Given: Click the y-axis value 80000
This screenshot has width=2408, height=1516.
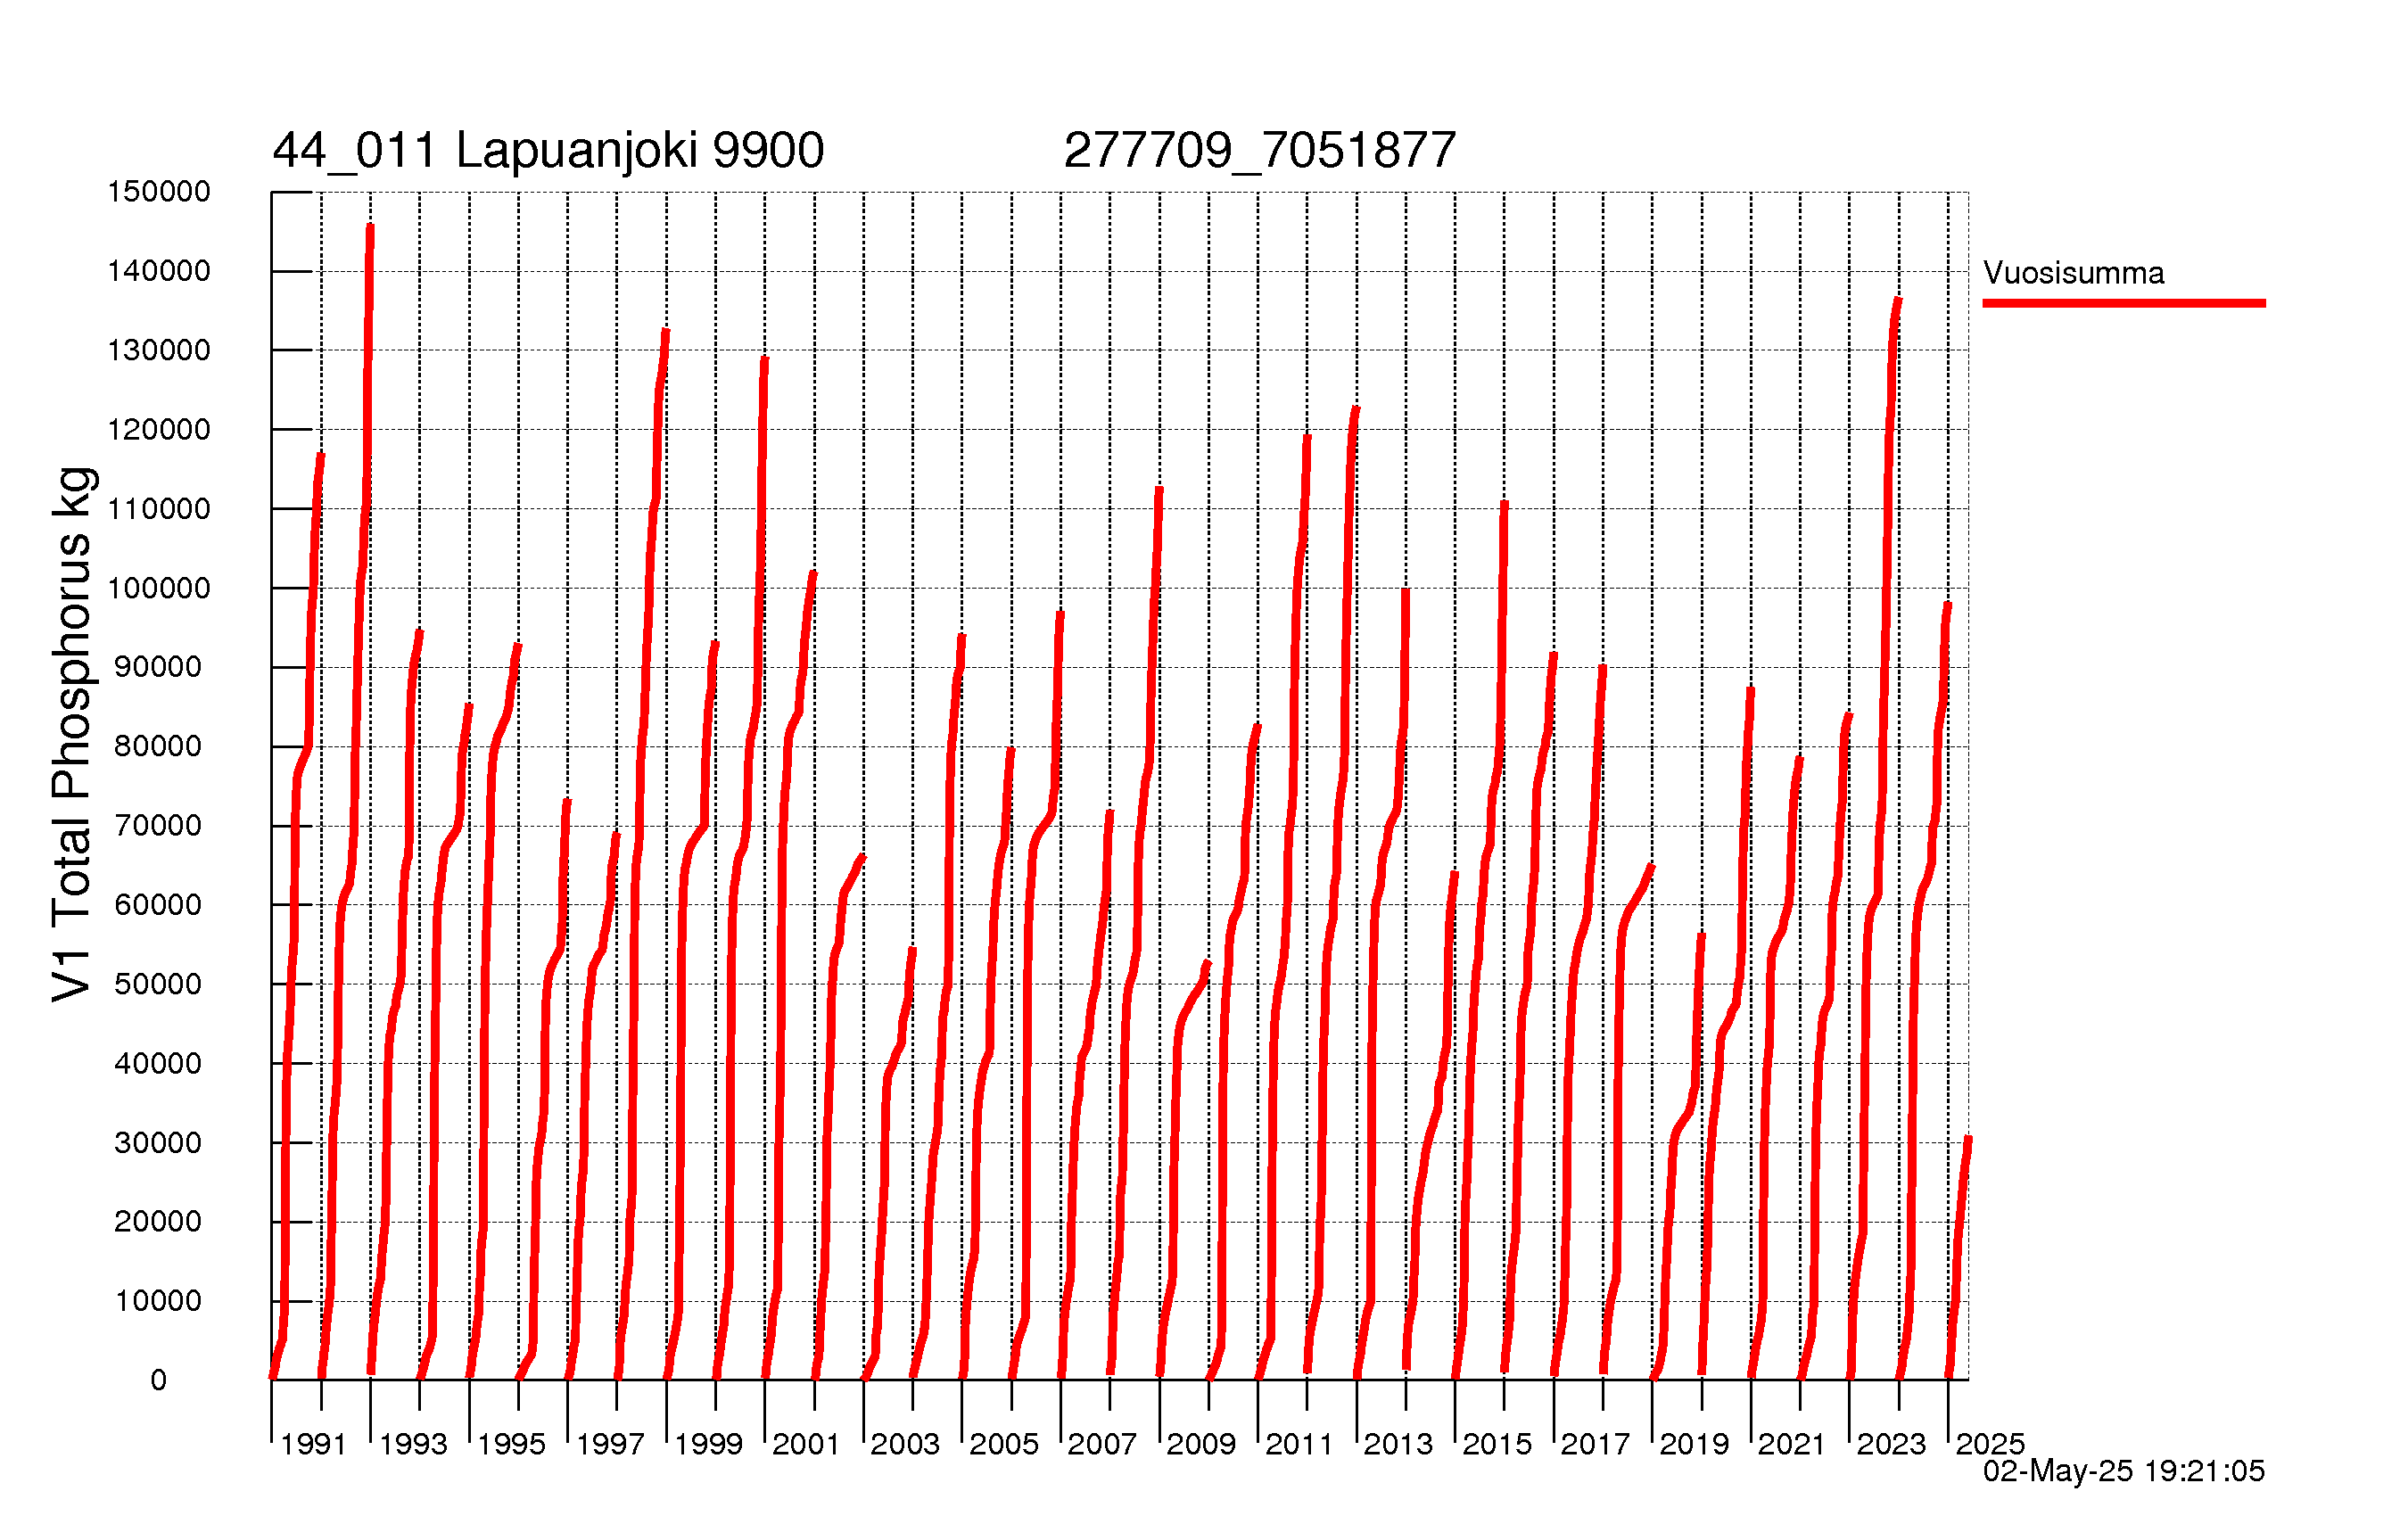Looking at the screenshot, I should [158, 746].
